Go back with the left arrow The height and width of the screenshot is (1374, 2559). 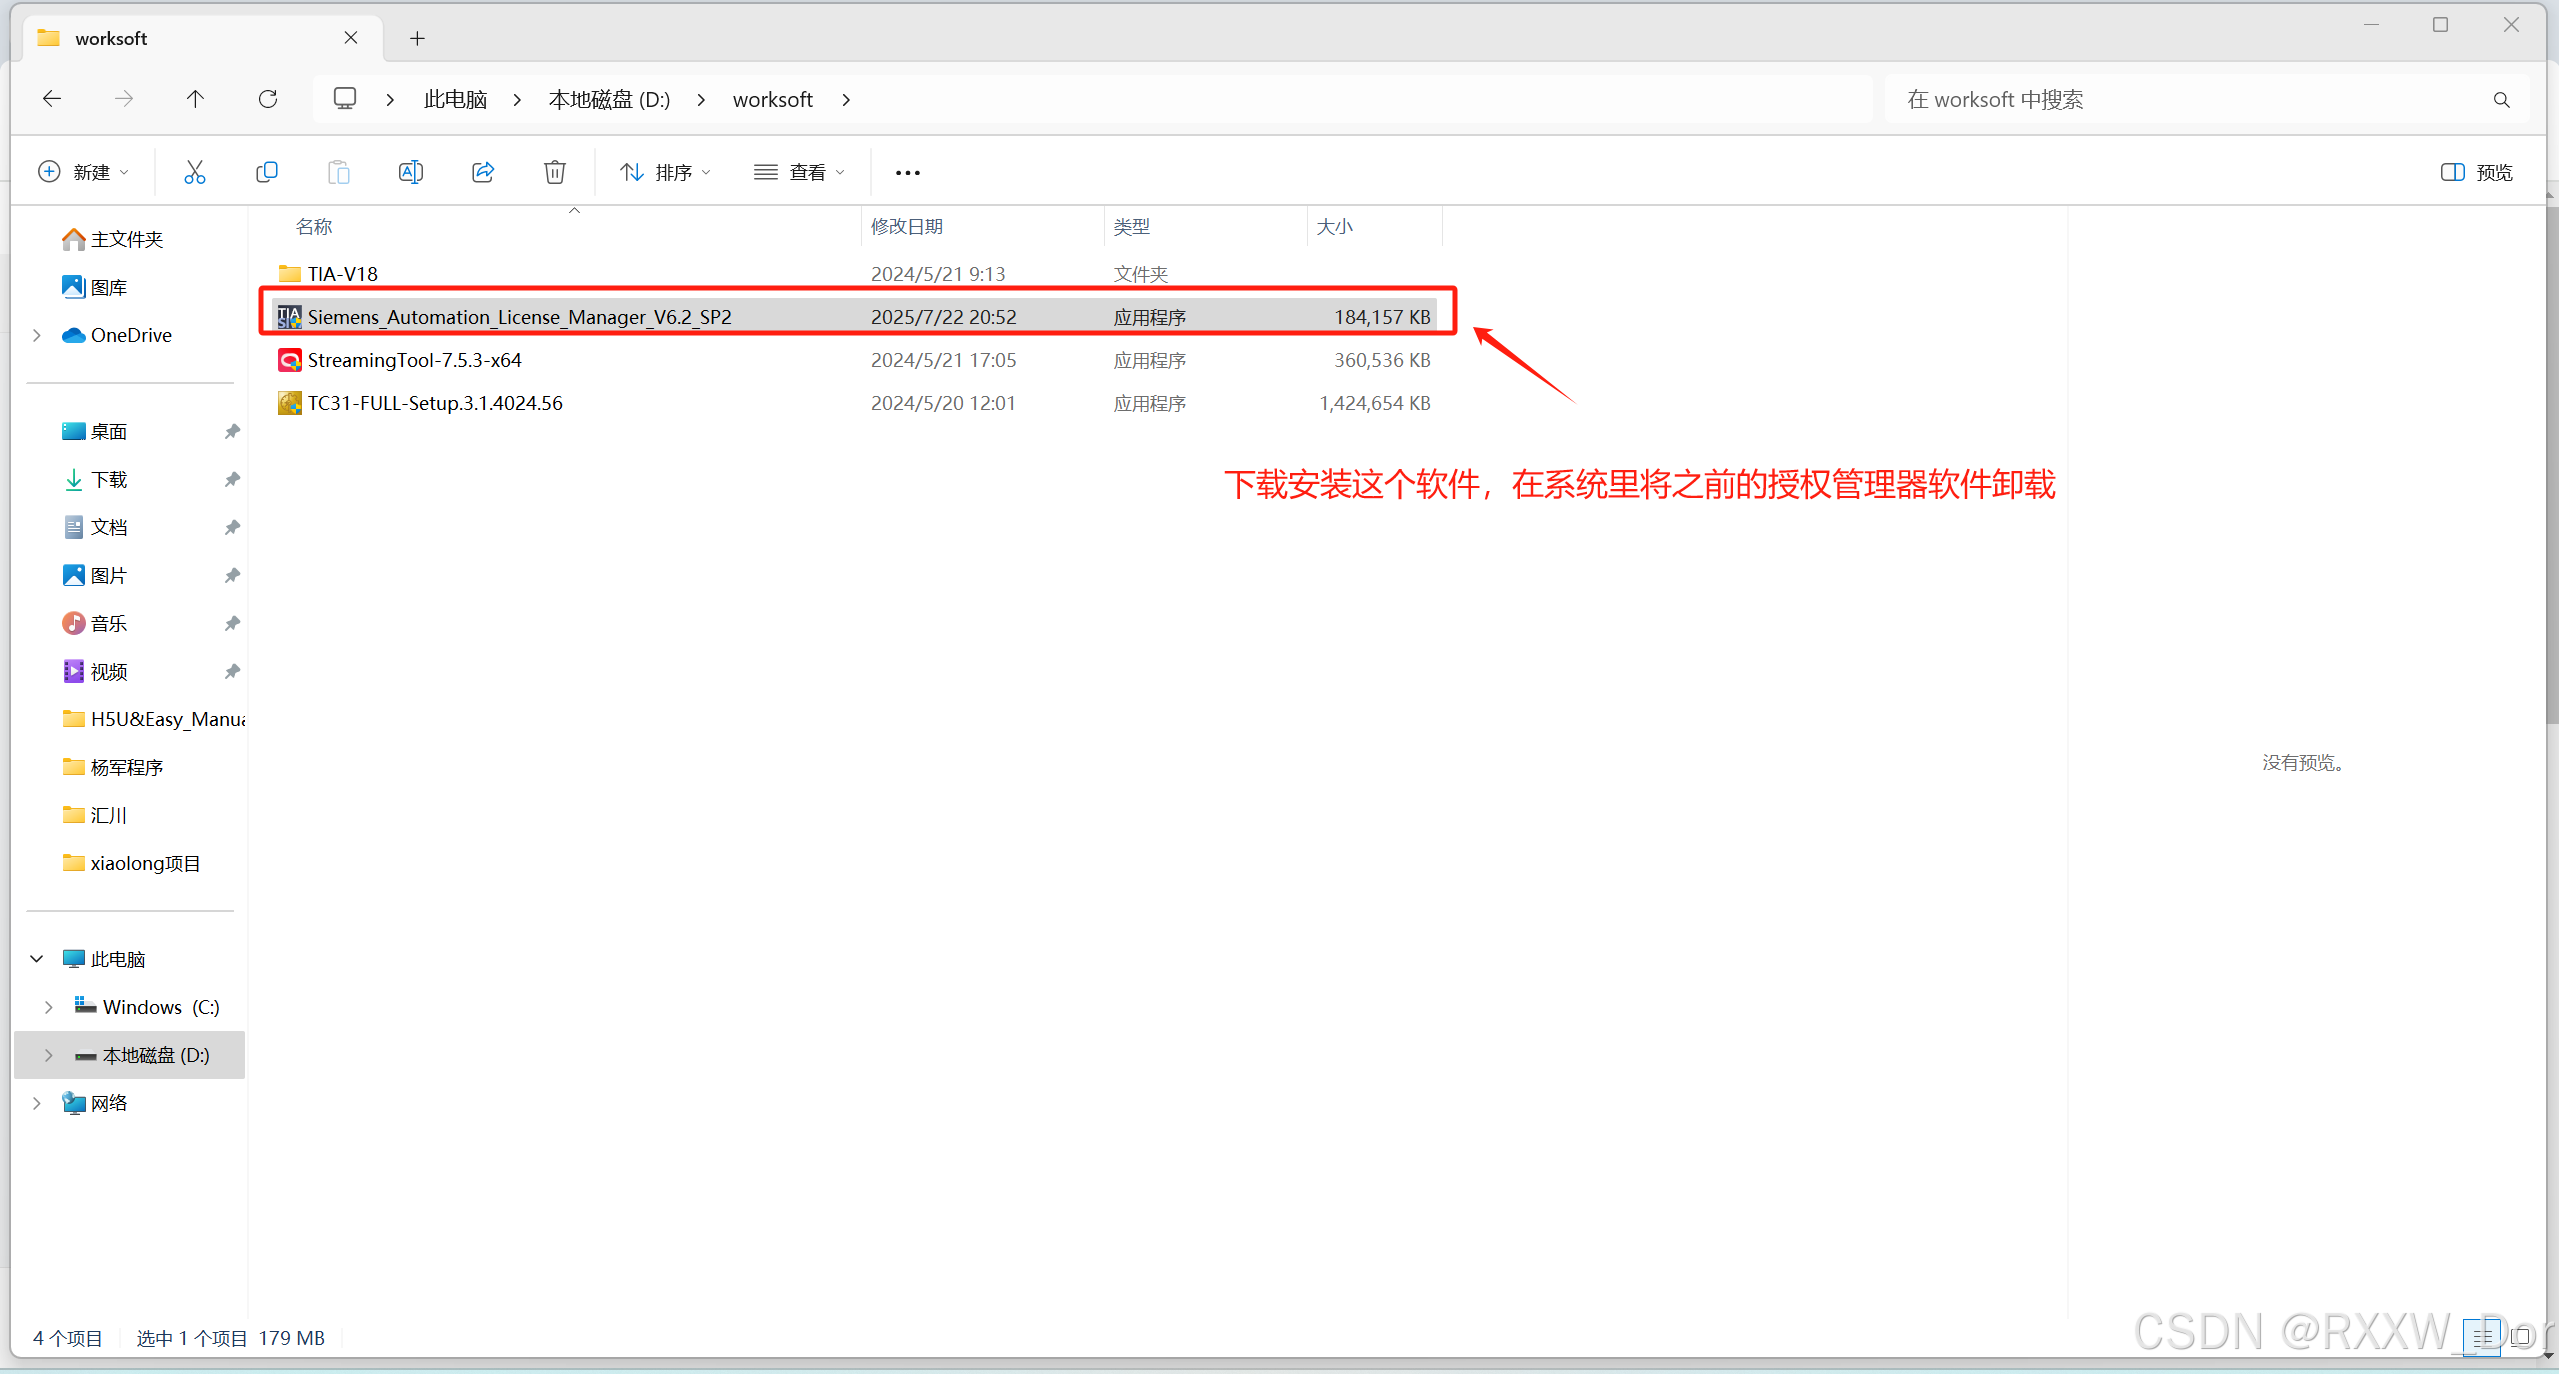(x=52, y=98)
